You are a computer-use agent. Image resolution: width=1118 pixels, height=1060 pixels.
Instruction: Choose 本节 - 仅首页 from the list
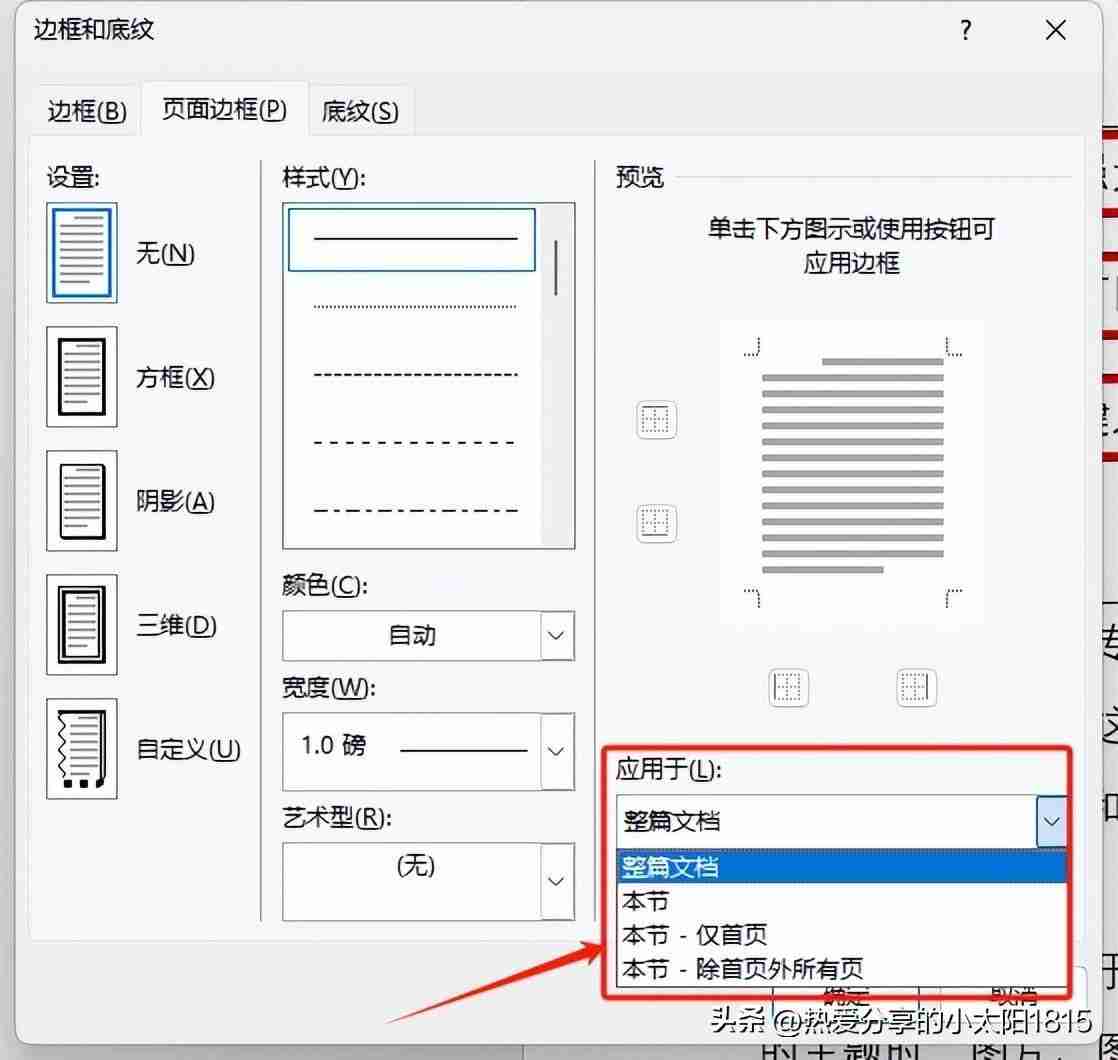(x=700, y=934)
